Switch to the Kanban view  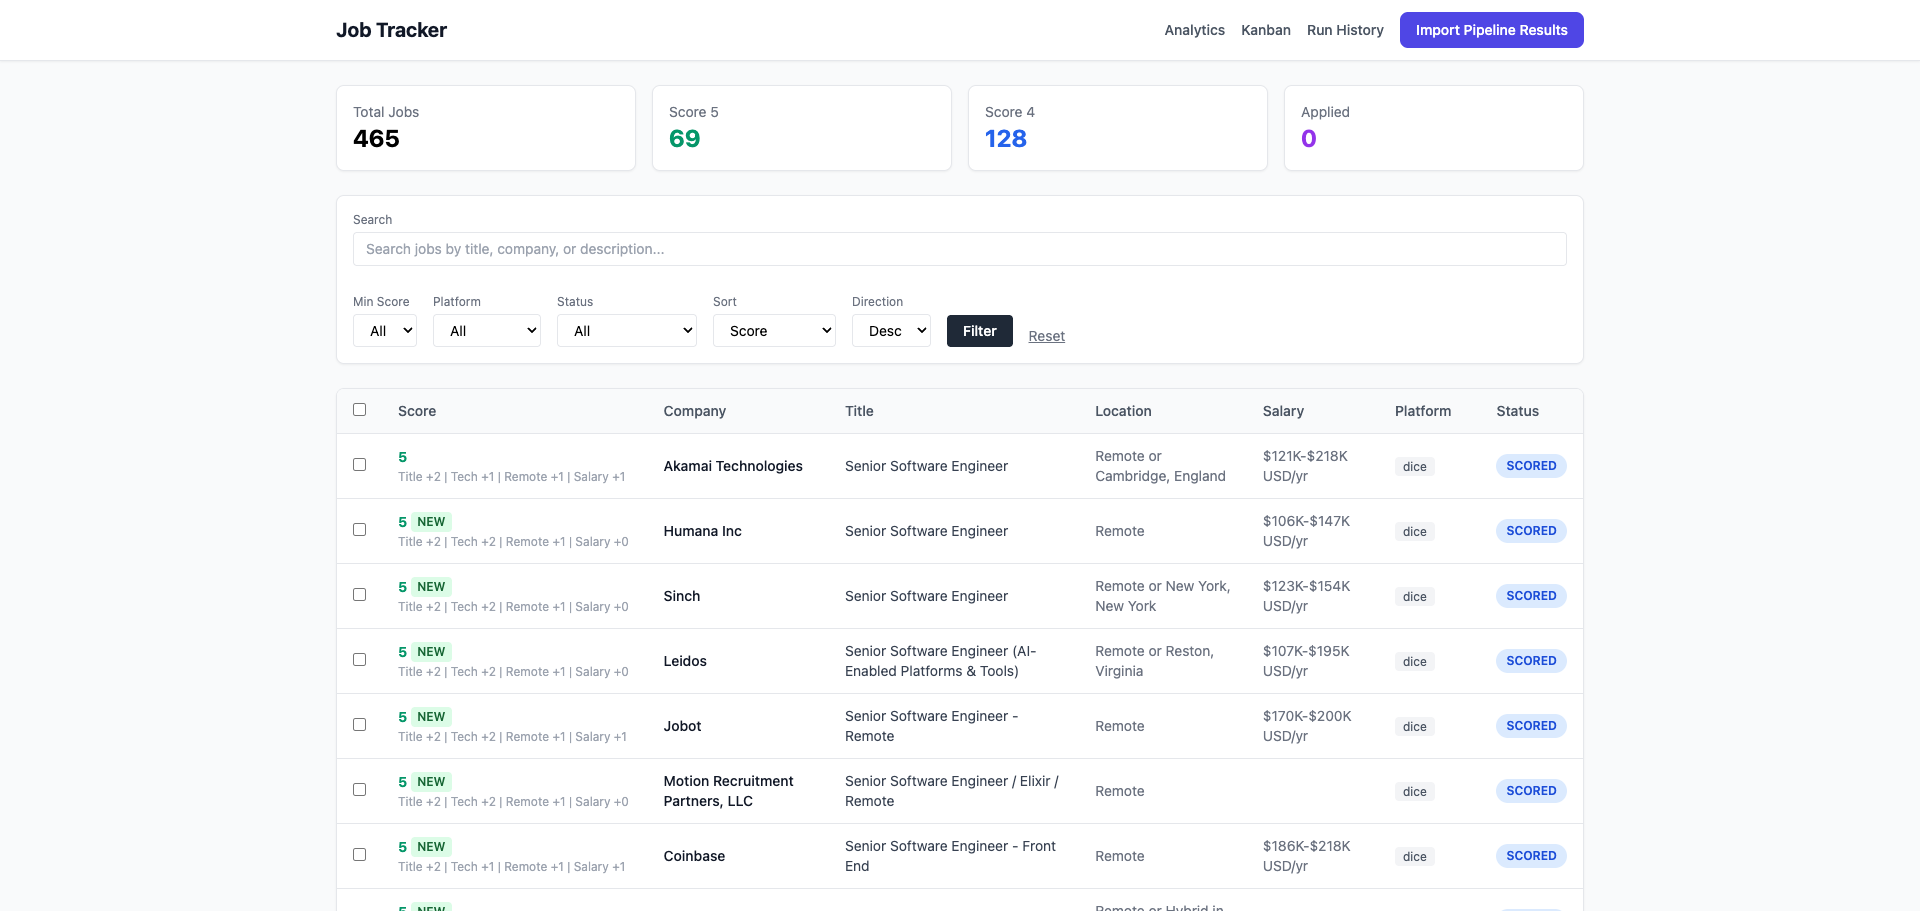point(1265,30)
